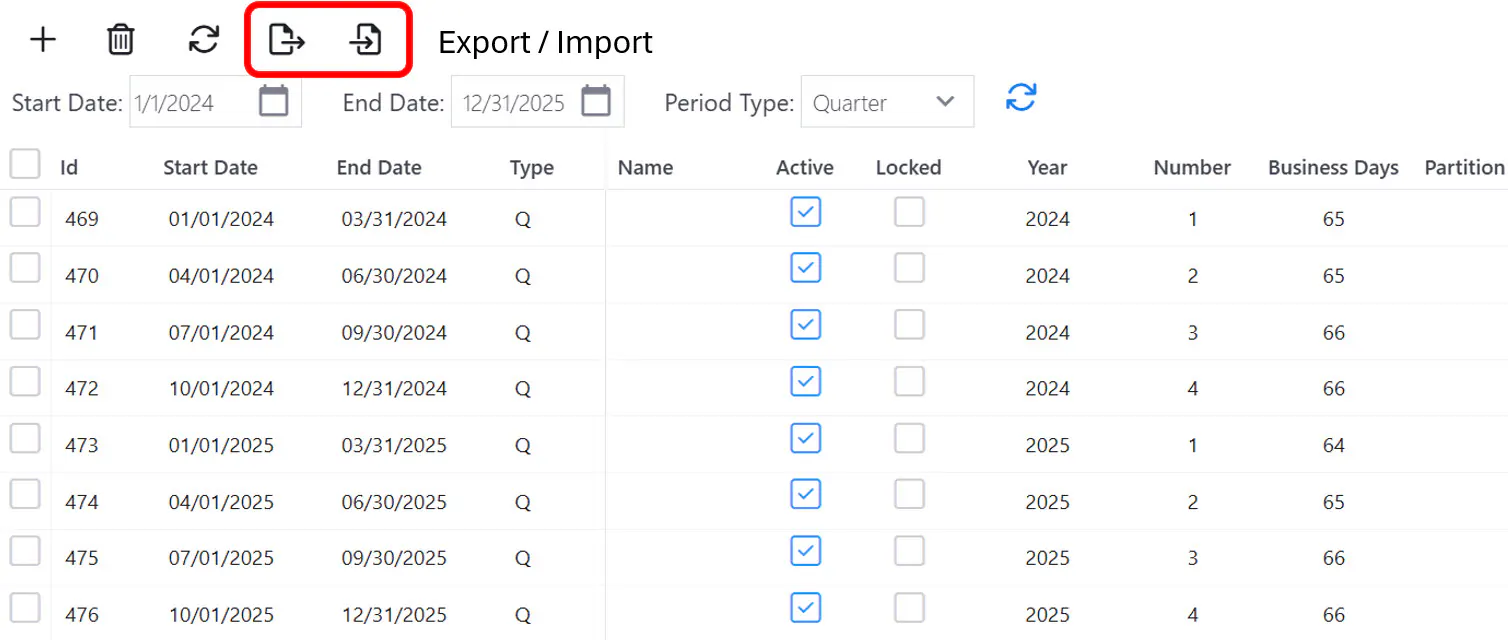The width and height of the screenshot is (1508, 640).
Task: Sort by the End Date column header
Action: point(379,168)
